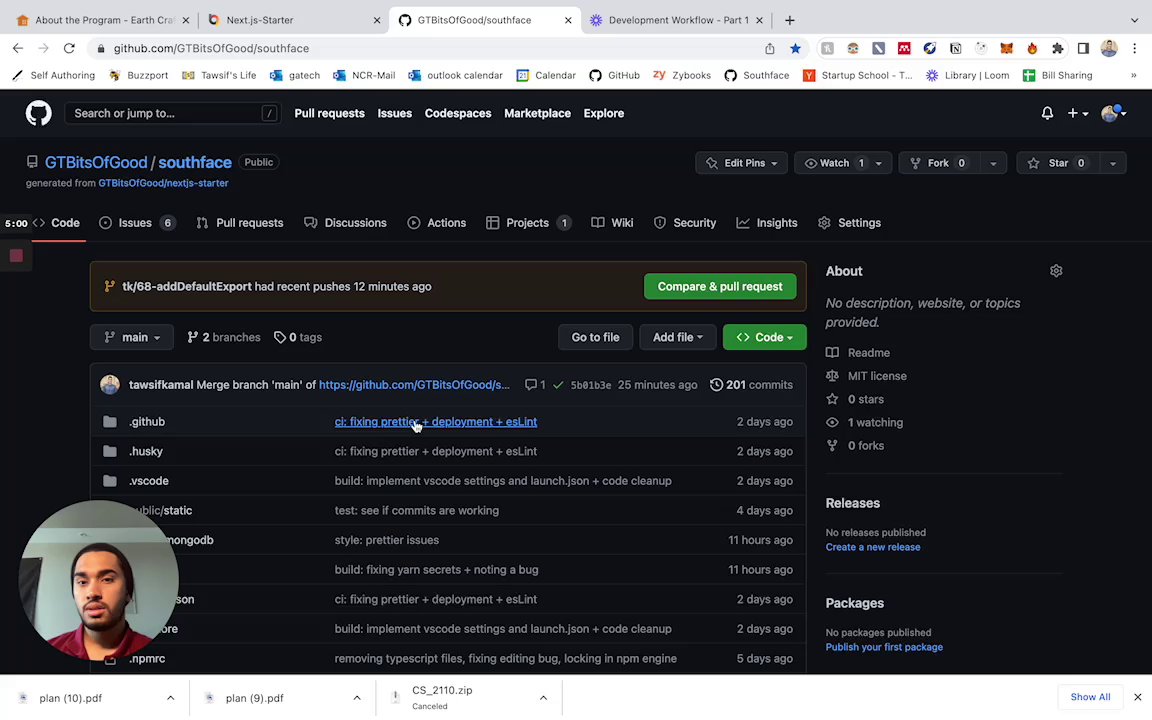Open the Chrome extensions puzzle icon
The image size is (1152, 720).
pos(1057,48)
